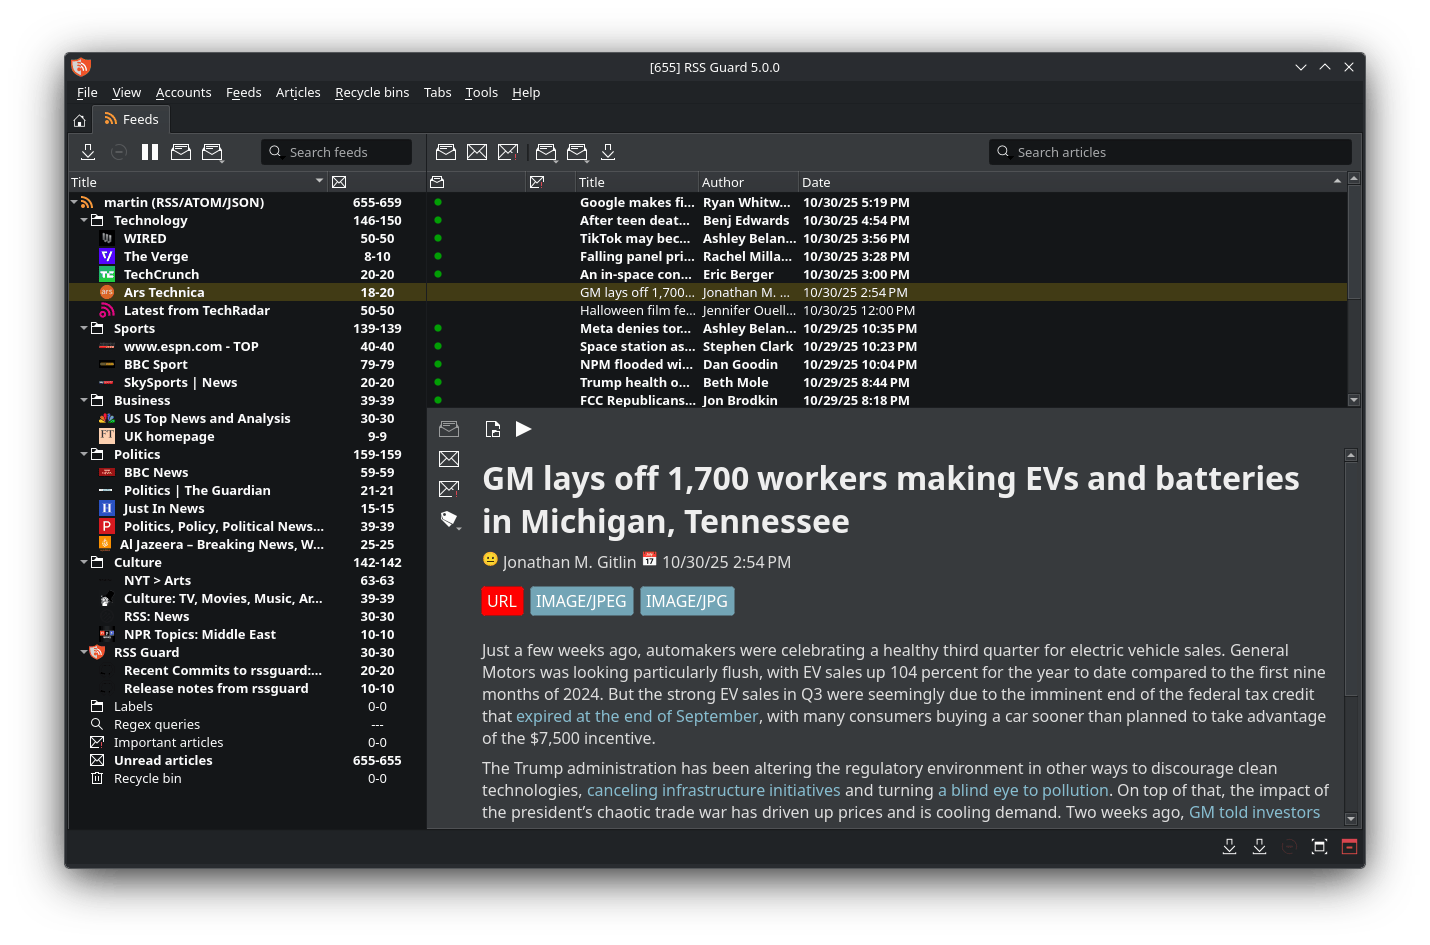Screen dimensions: 1430x945
Task: Toggle read dot for Trump health o... article
Action: pyautogui.click(x=438, y=382)
